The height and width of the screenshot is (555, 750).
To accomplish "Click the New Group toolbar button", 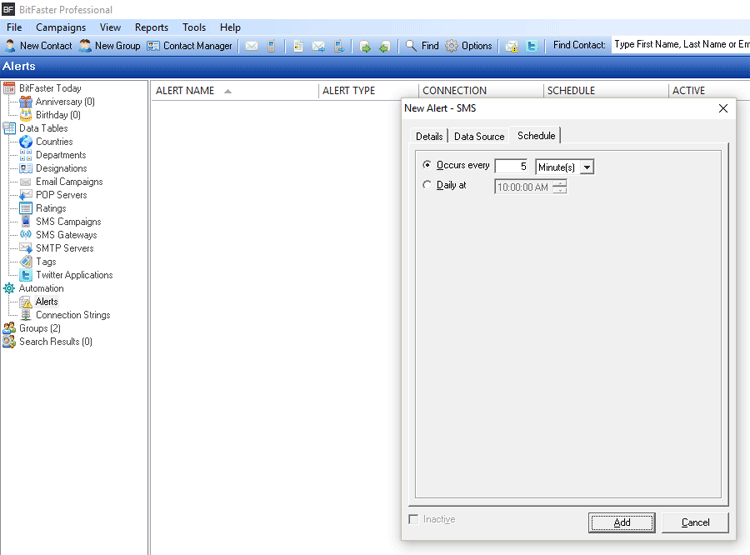I will [x=110, y=46].
